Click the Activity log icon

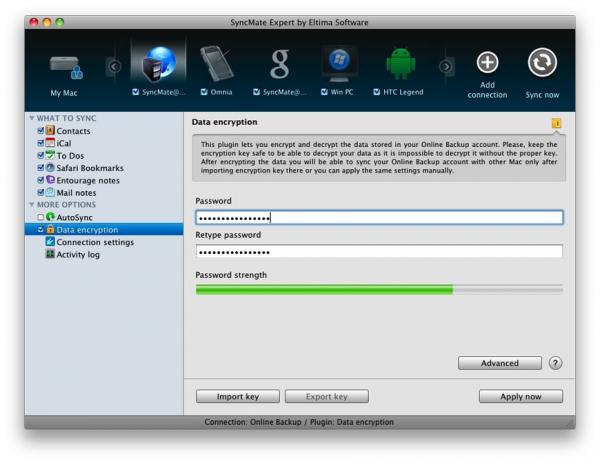tap(50, 254)
